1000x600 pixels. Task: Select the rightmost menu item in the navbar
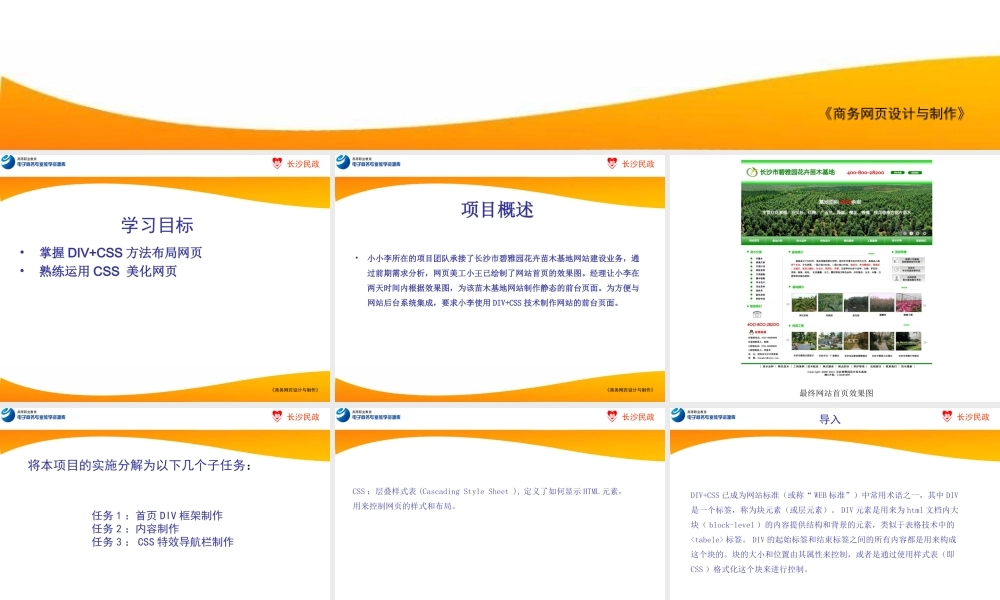(921, 240)
